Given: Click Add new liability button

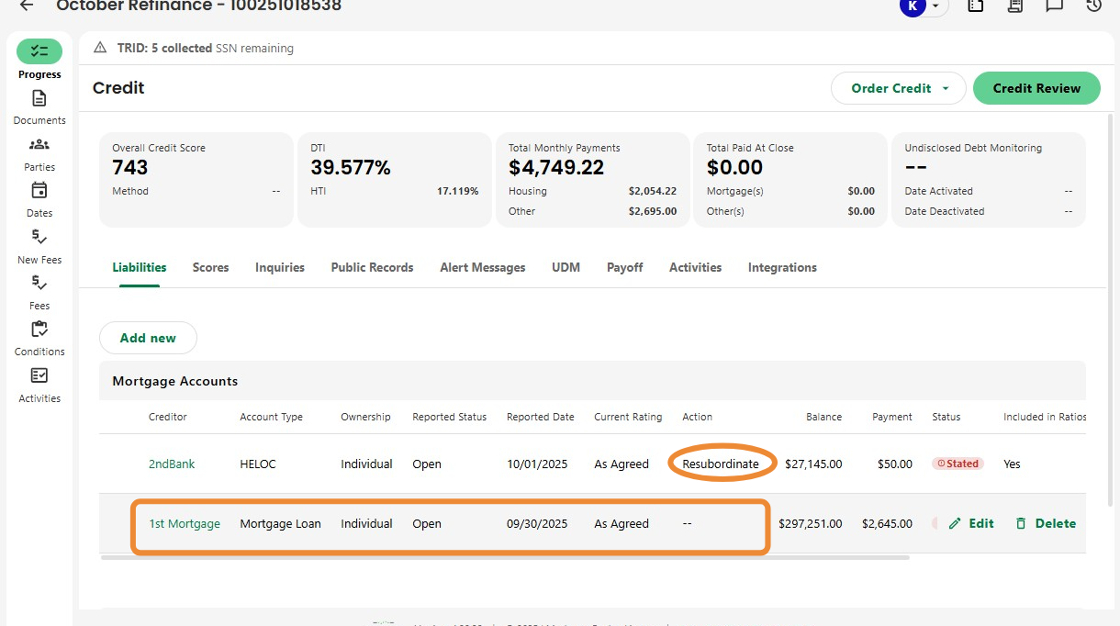Looking at the screenshot, I should point(148,338).
